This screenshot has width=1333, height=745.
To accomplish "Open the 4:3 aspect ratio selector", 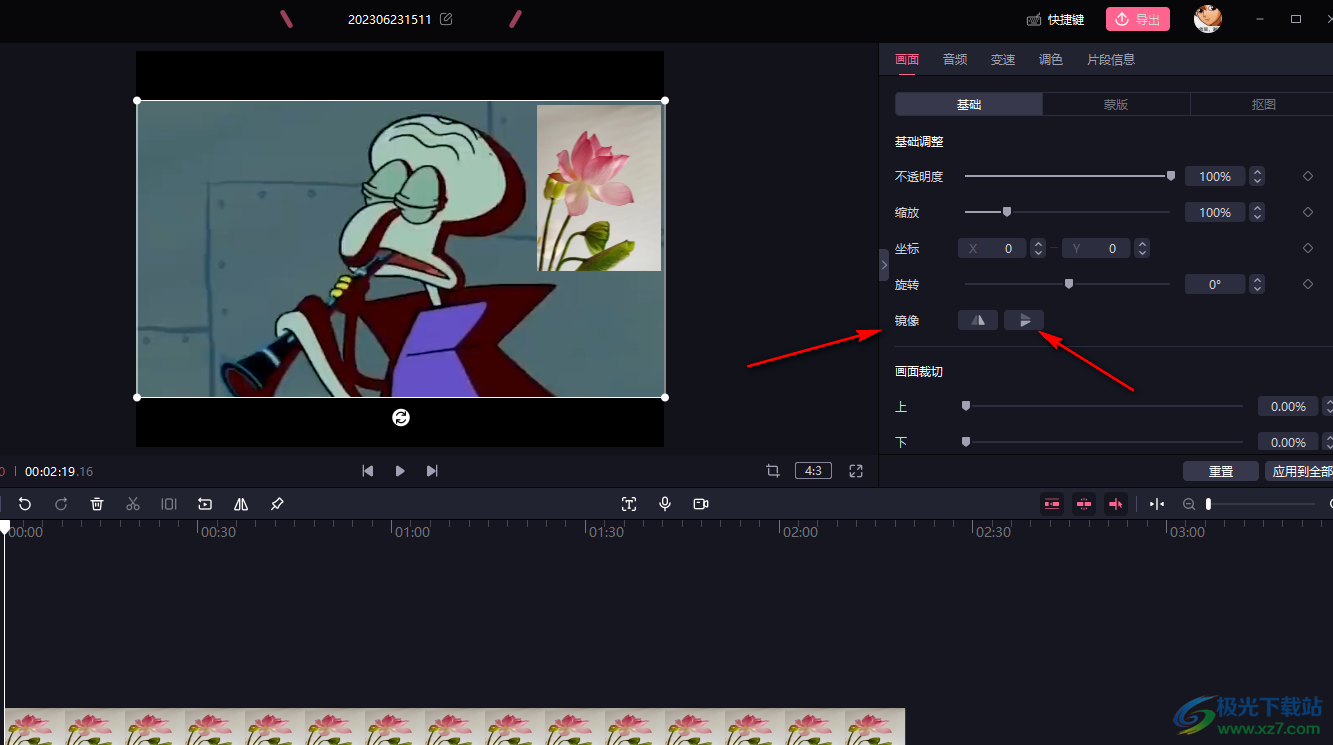I will [x=813, y=470].
